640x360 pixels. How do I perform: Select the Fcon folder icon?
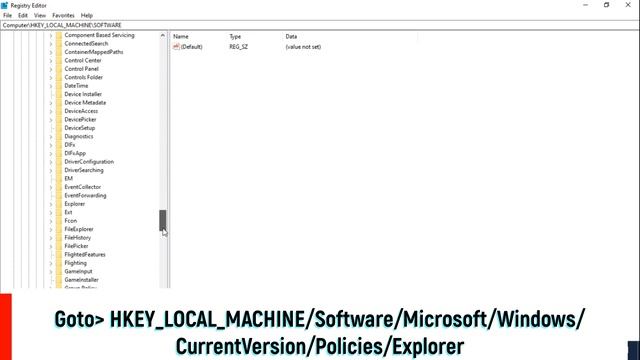[x=59, y=221]
